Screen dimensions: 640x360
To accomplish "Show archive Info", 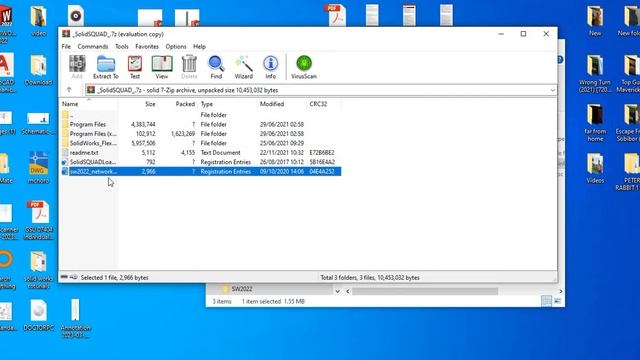I will point(270,67).
